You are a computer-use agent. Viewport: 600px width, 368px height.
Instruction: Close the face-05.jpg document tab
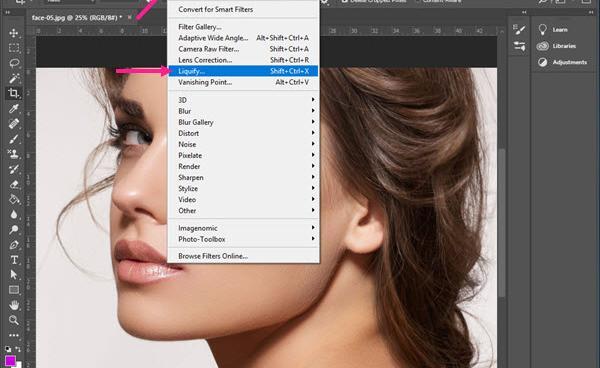[x=130, y=17]
